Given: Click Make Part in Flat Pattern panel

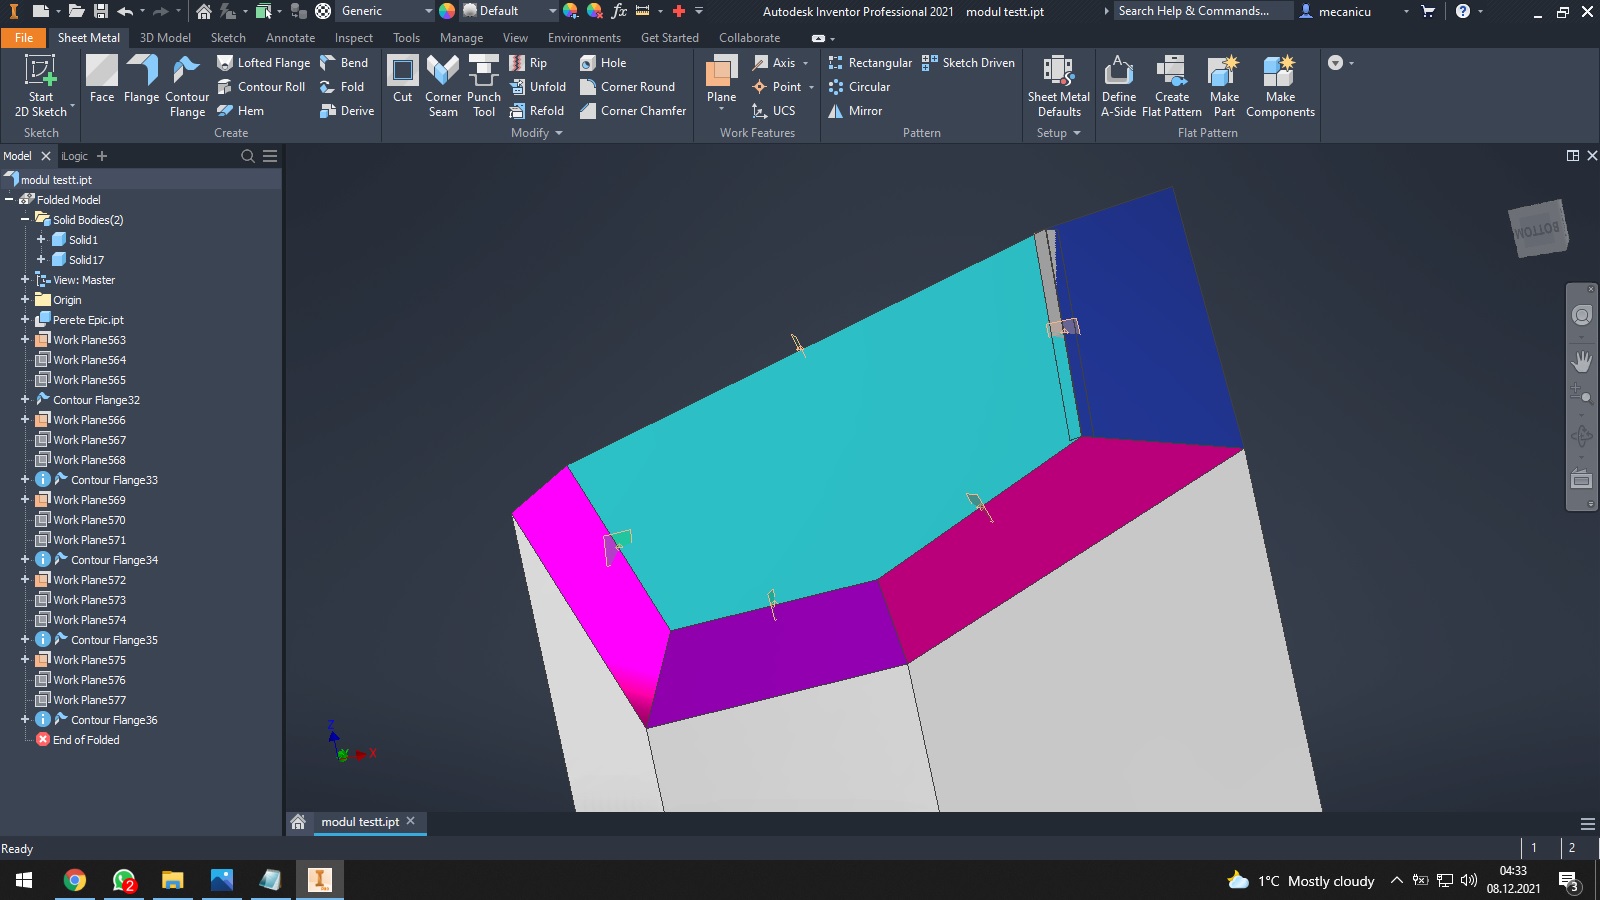Looking at the screenshot, I should coord(1224,85).
